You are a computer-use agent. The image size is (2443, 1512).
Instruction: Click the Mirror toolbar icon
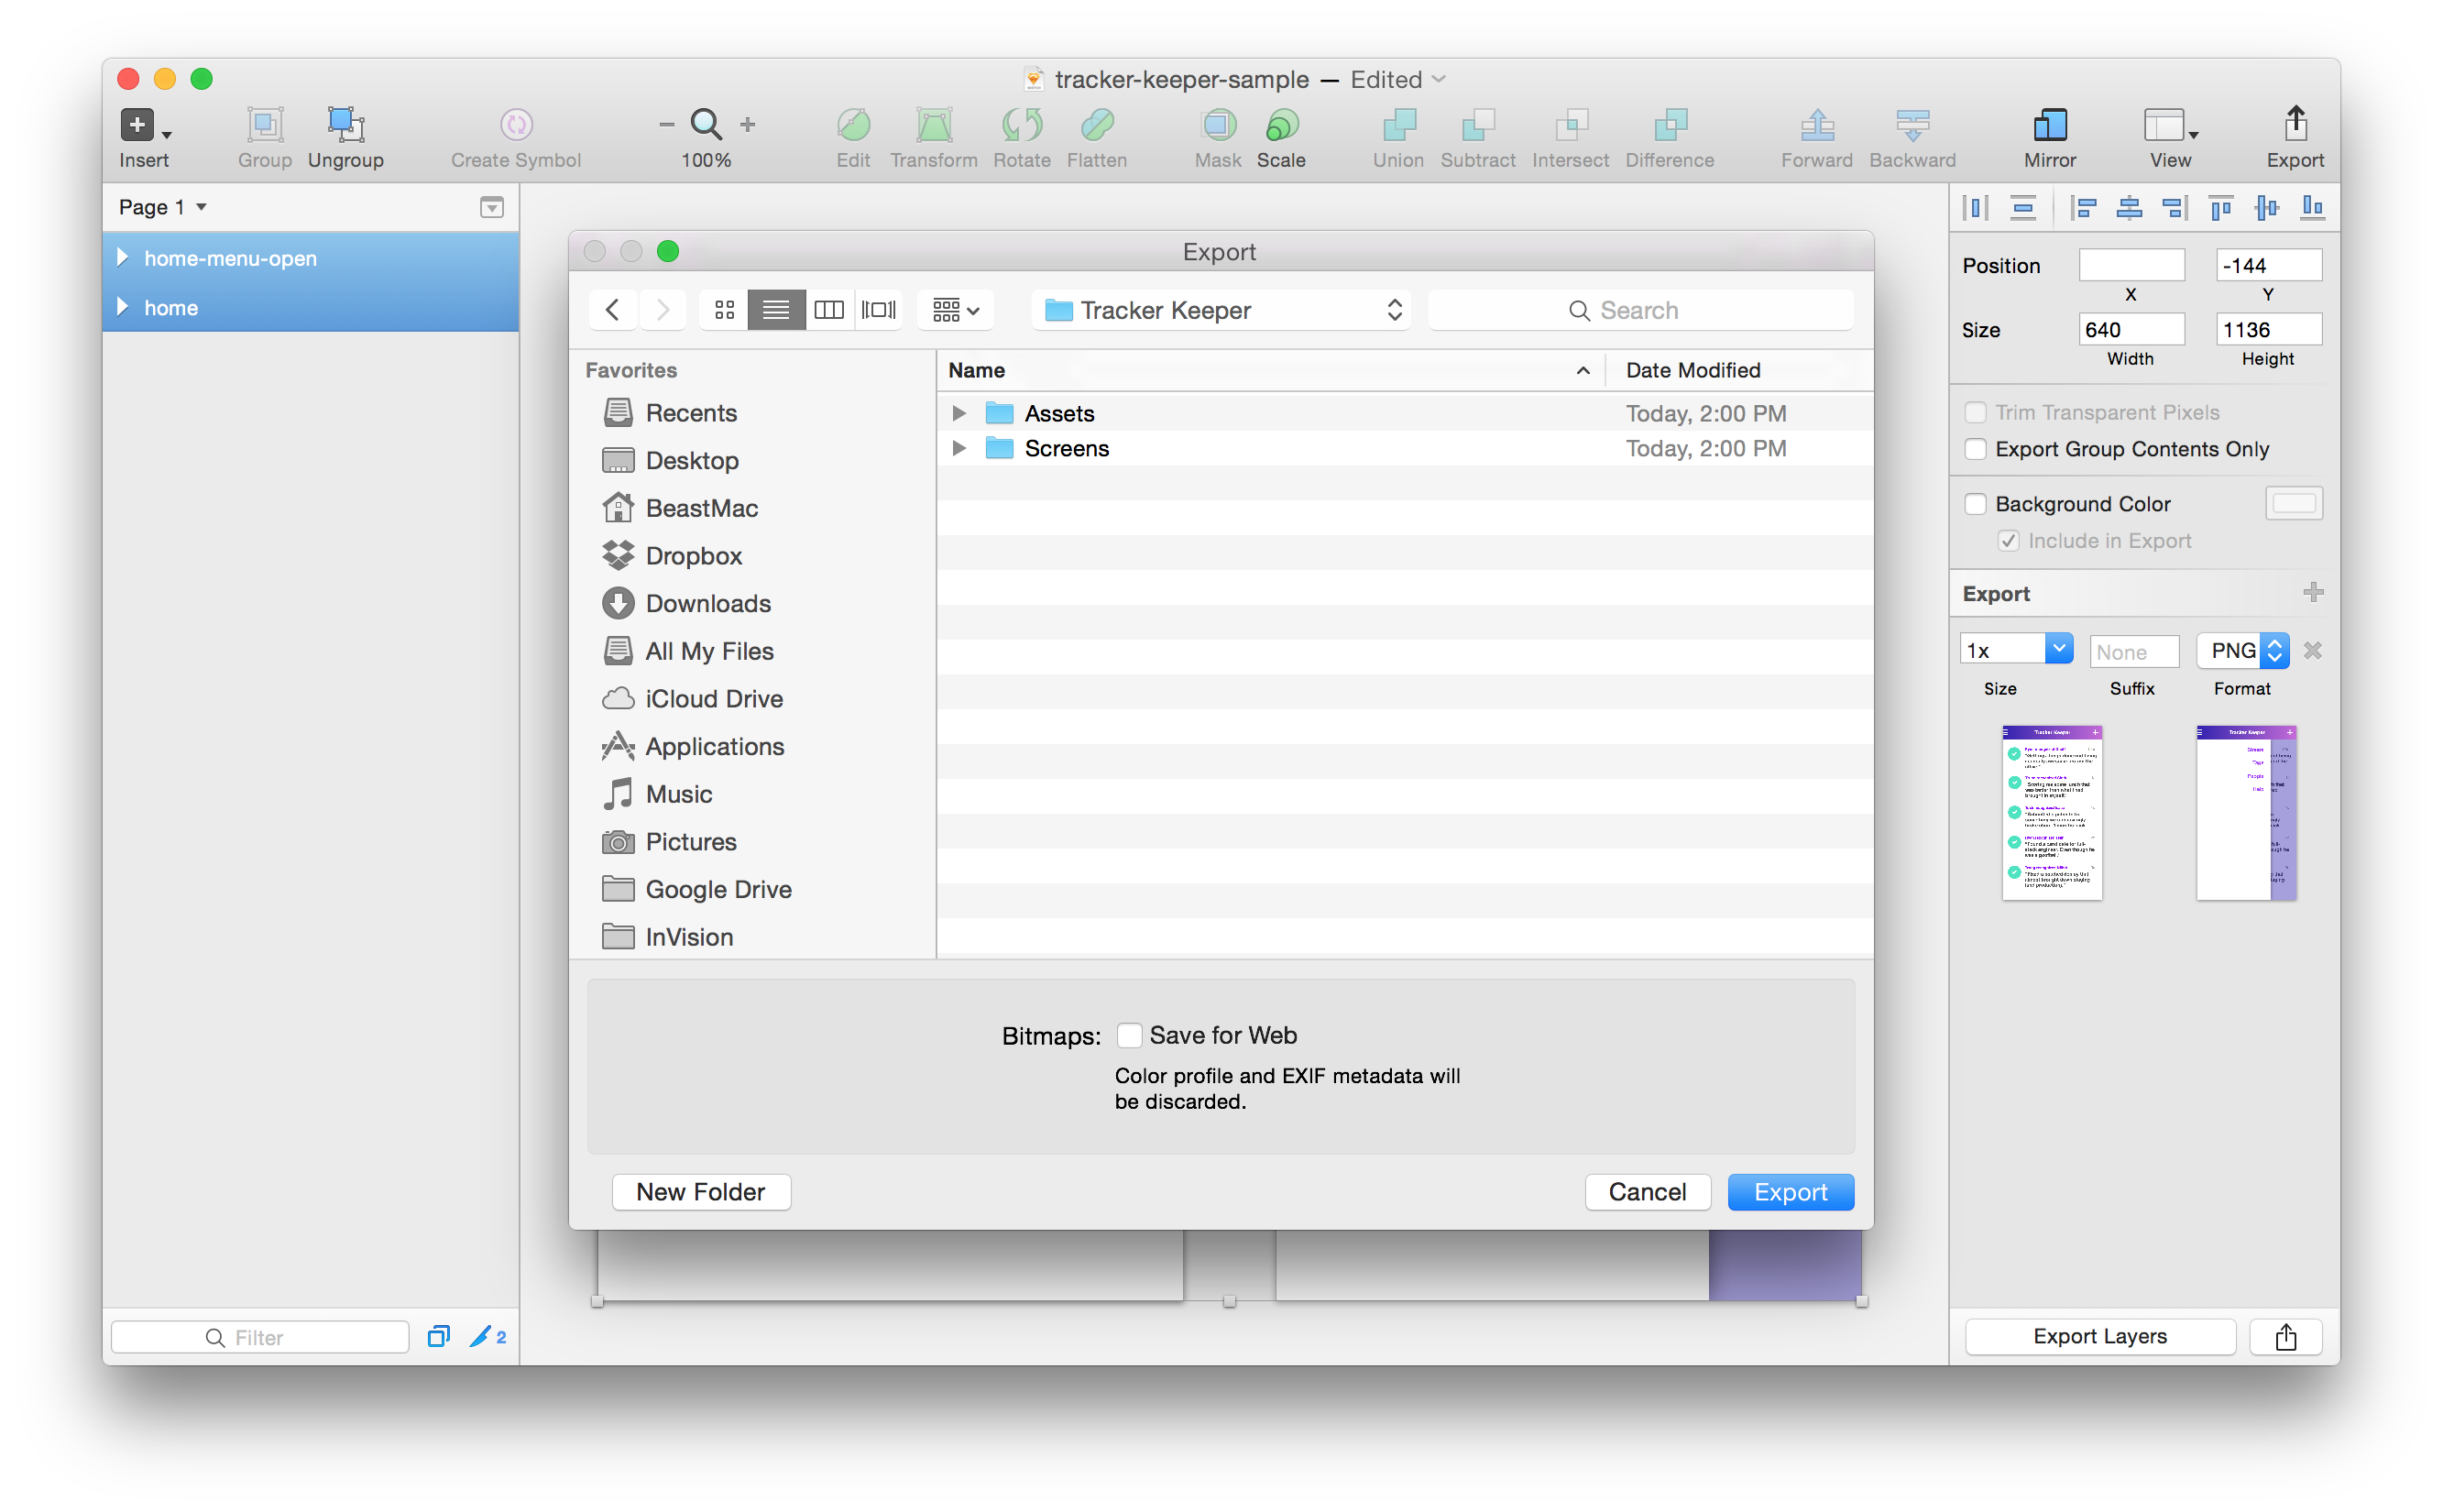[2050, 125]
